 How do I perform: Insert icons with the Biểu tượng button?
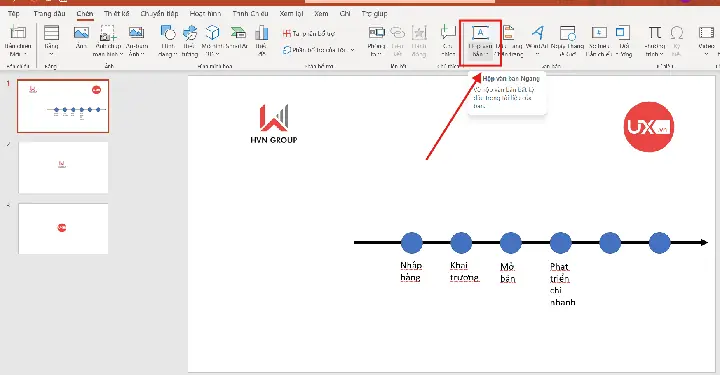click(x=190, y=33)
